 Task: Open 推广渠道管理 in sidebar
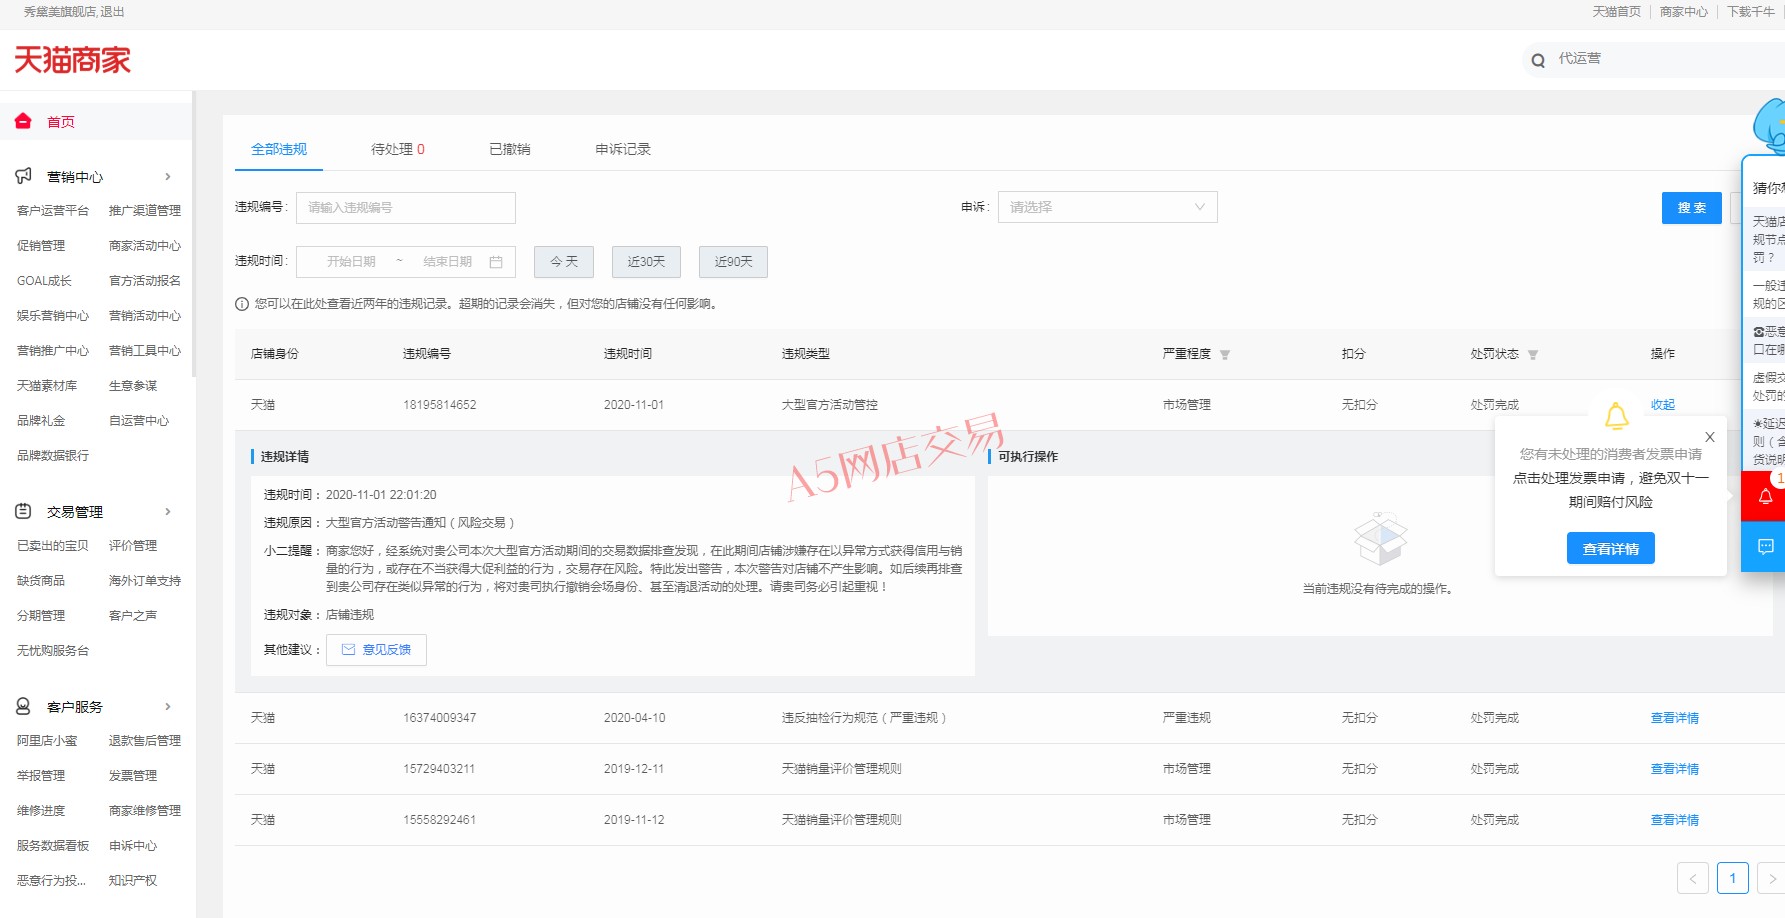(x=145, y=211)
